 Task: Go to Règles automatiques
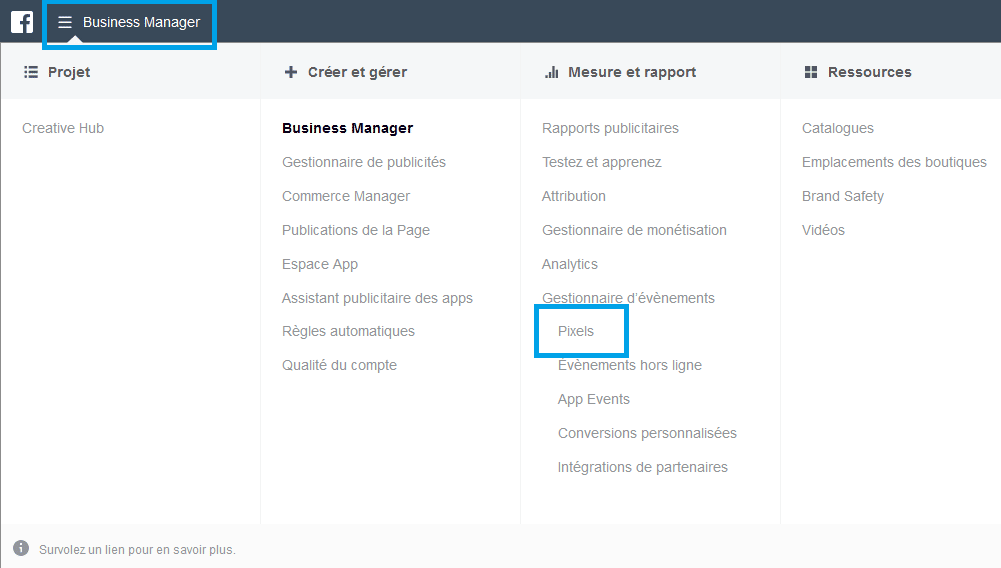pos(349,331)
